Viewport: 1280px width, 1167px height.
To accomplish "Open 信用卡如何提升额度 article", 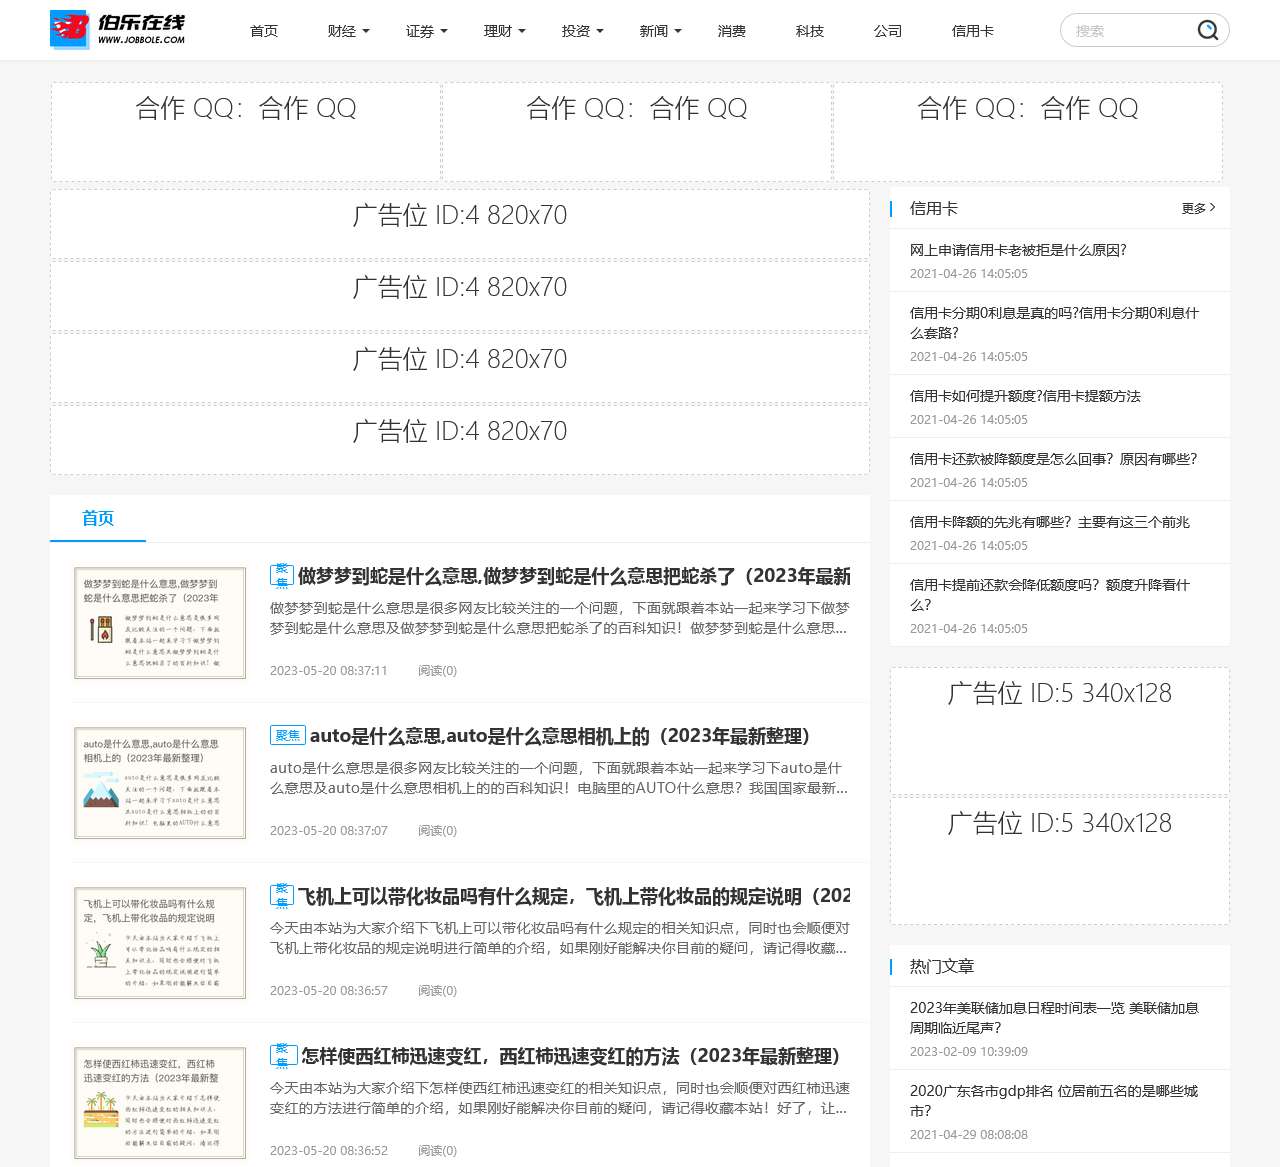I will coord(1025,396).
